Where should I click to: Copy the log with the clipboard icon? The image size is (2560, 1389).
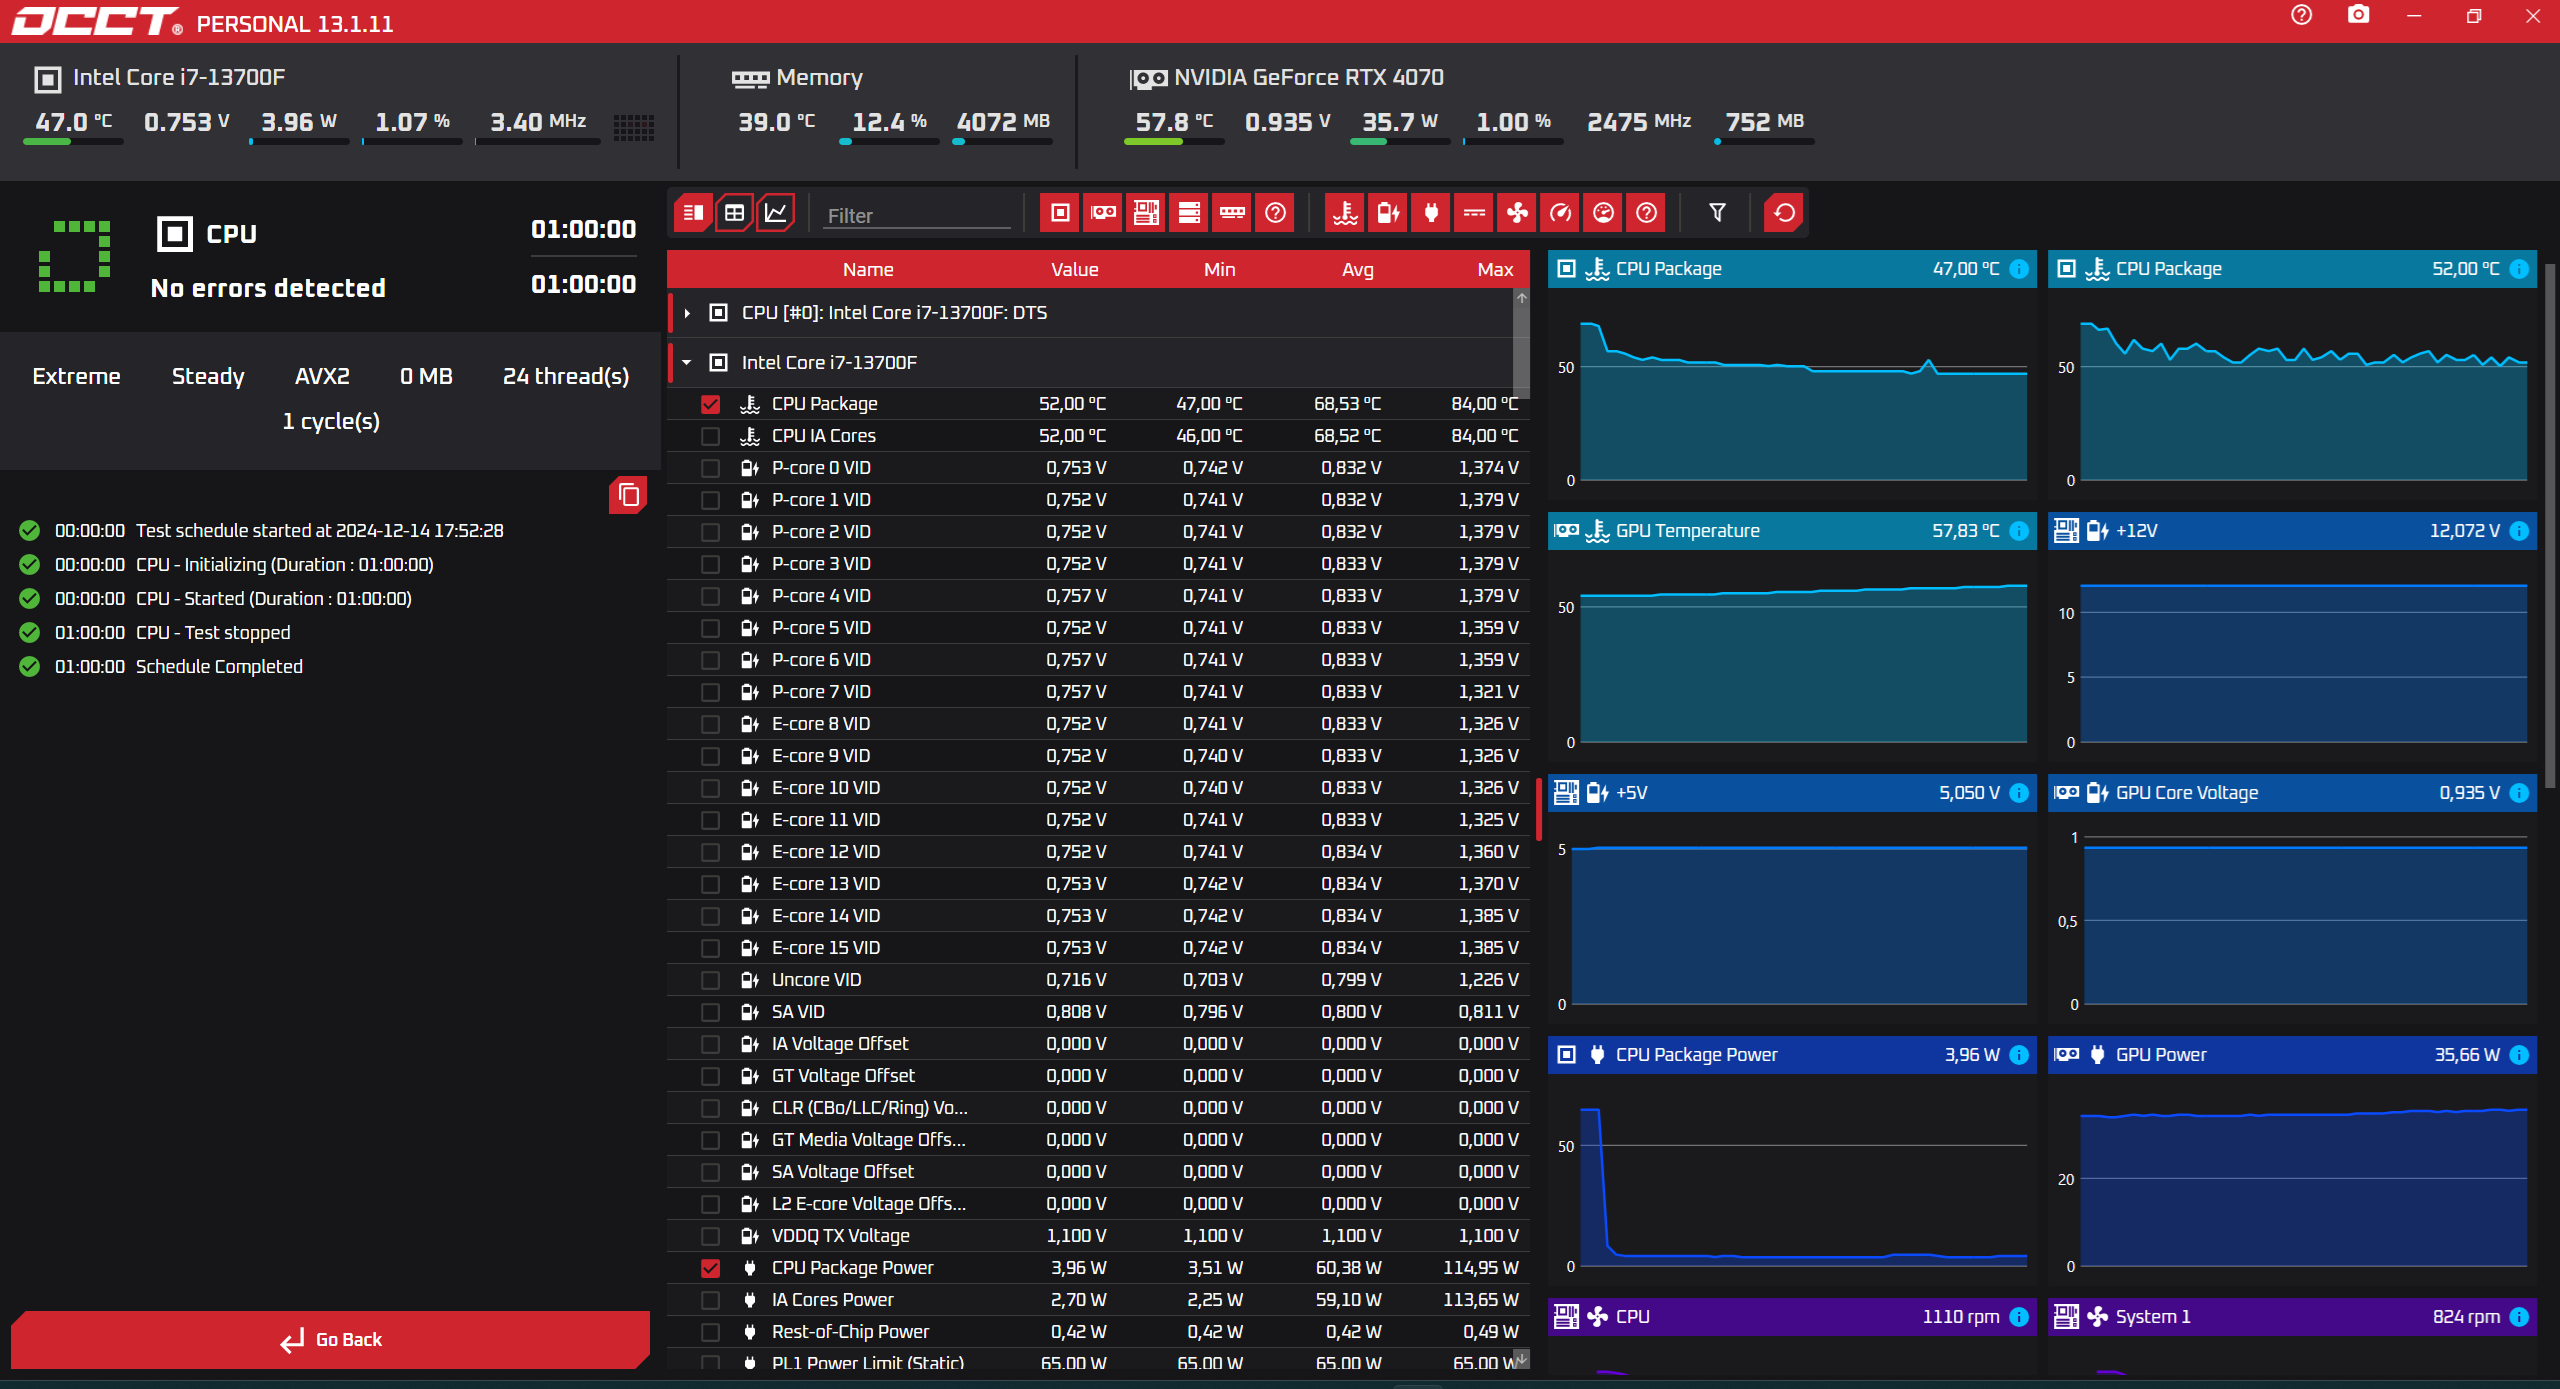pyautogui.click(x=628, y=495)
